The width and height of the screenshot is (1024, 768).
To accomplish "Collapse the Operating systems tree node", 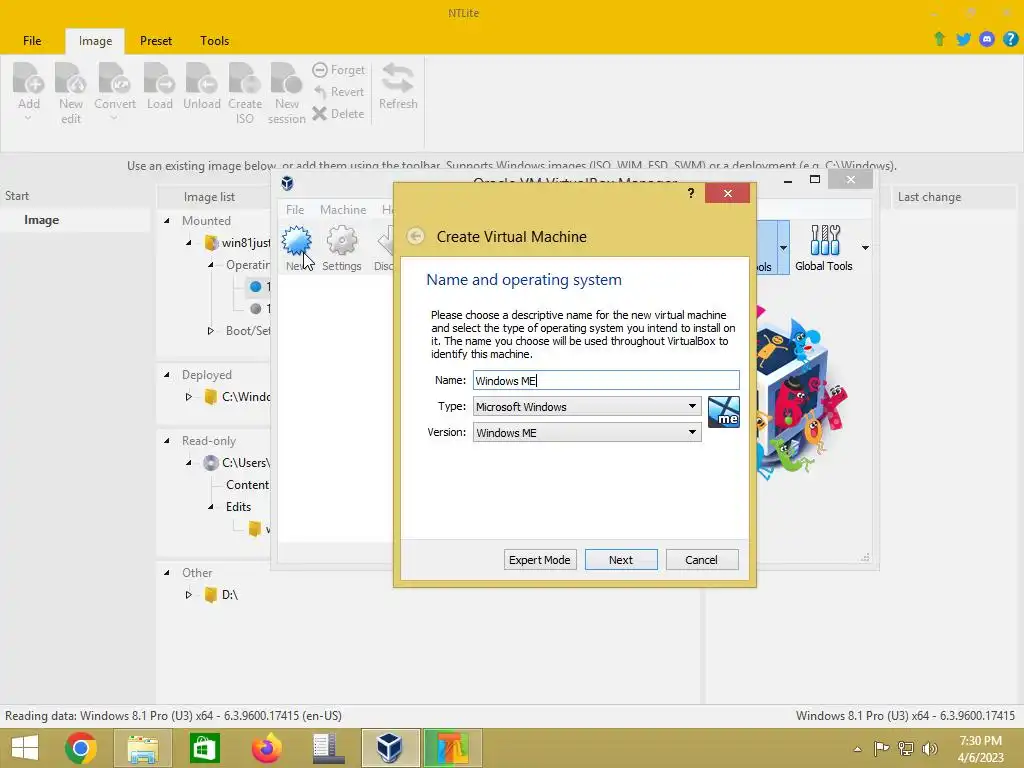I will [211, 264].
